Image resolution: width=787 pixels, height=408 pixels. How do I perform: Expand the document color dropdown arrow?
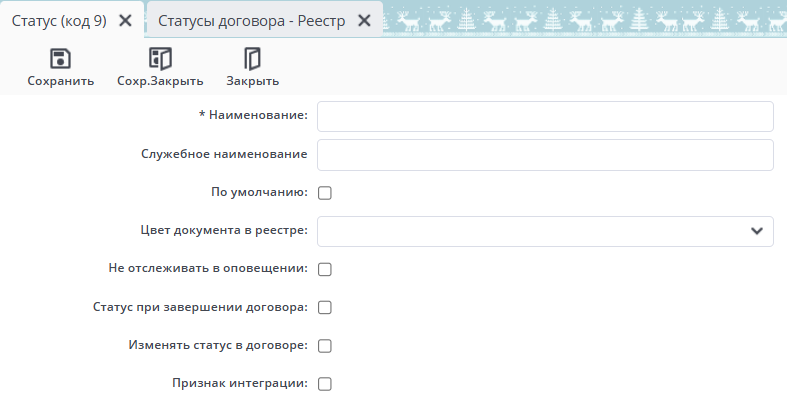point(756,231)
